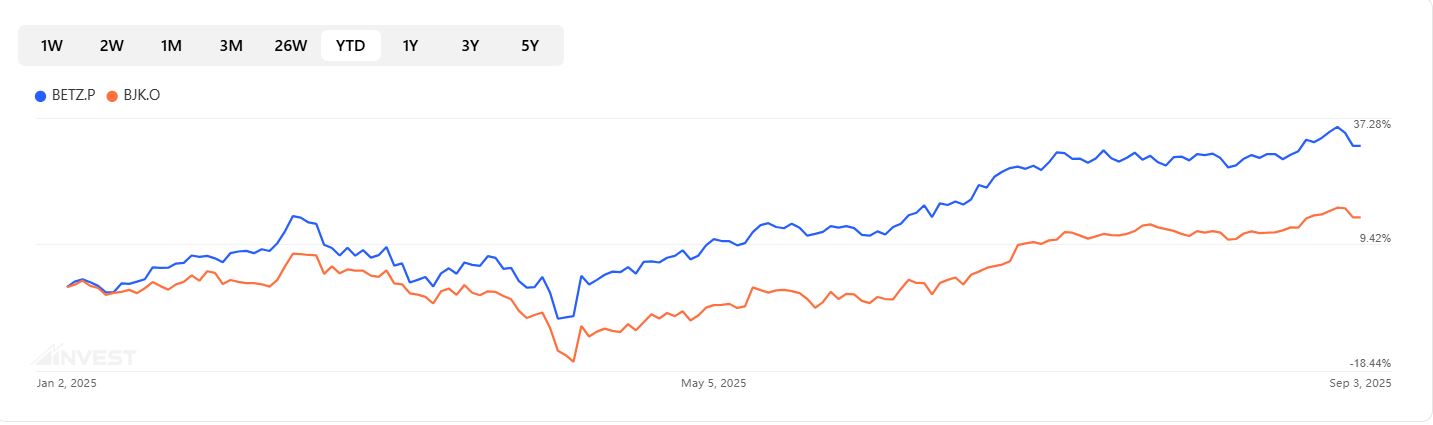The image size is (1433, 425).
Task: Switch chart to 1Y view
Action: pos(410,45)
